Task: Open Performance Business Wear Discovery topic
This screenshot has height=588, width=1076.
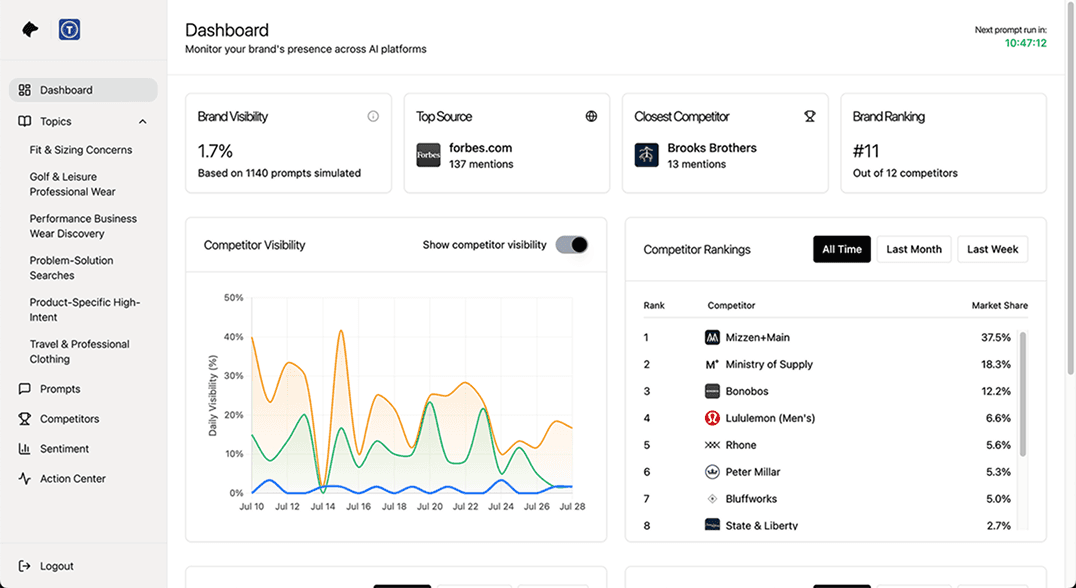Action: coord(83,226)
